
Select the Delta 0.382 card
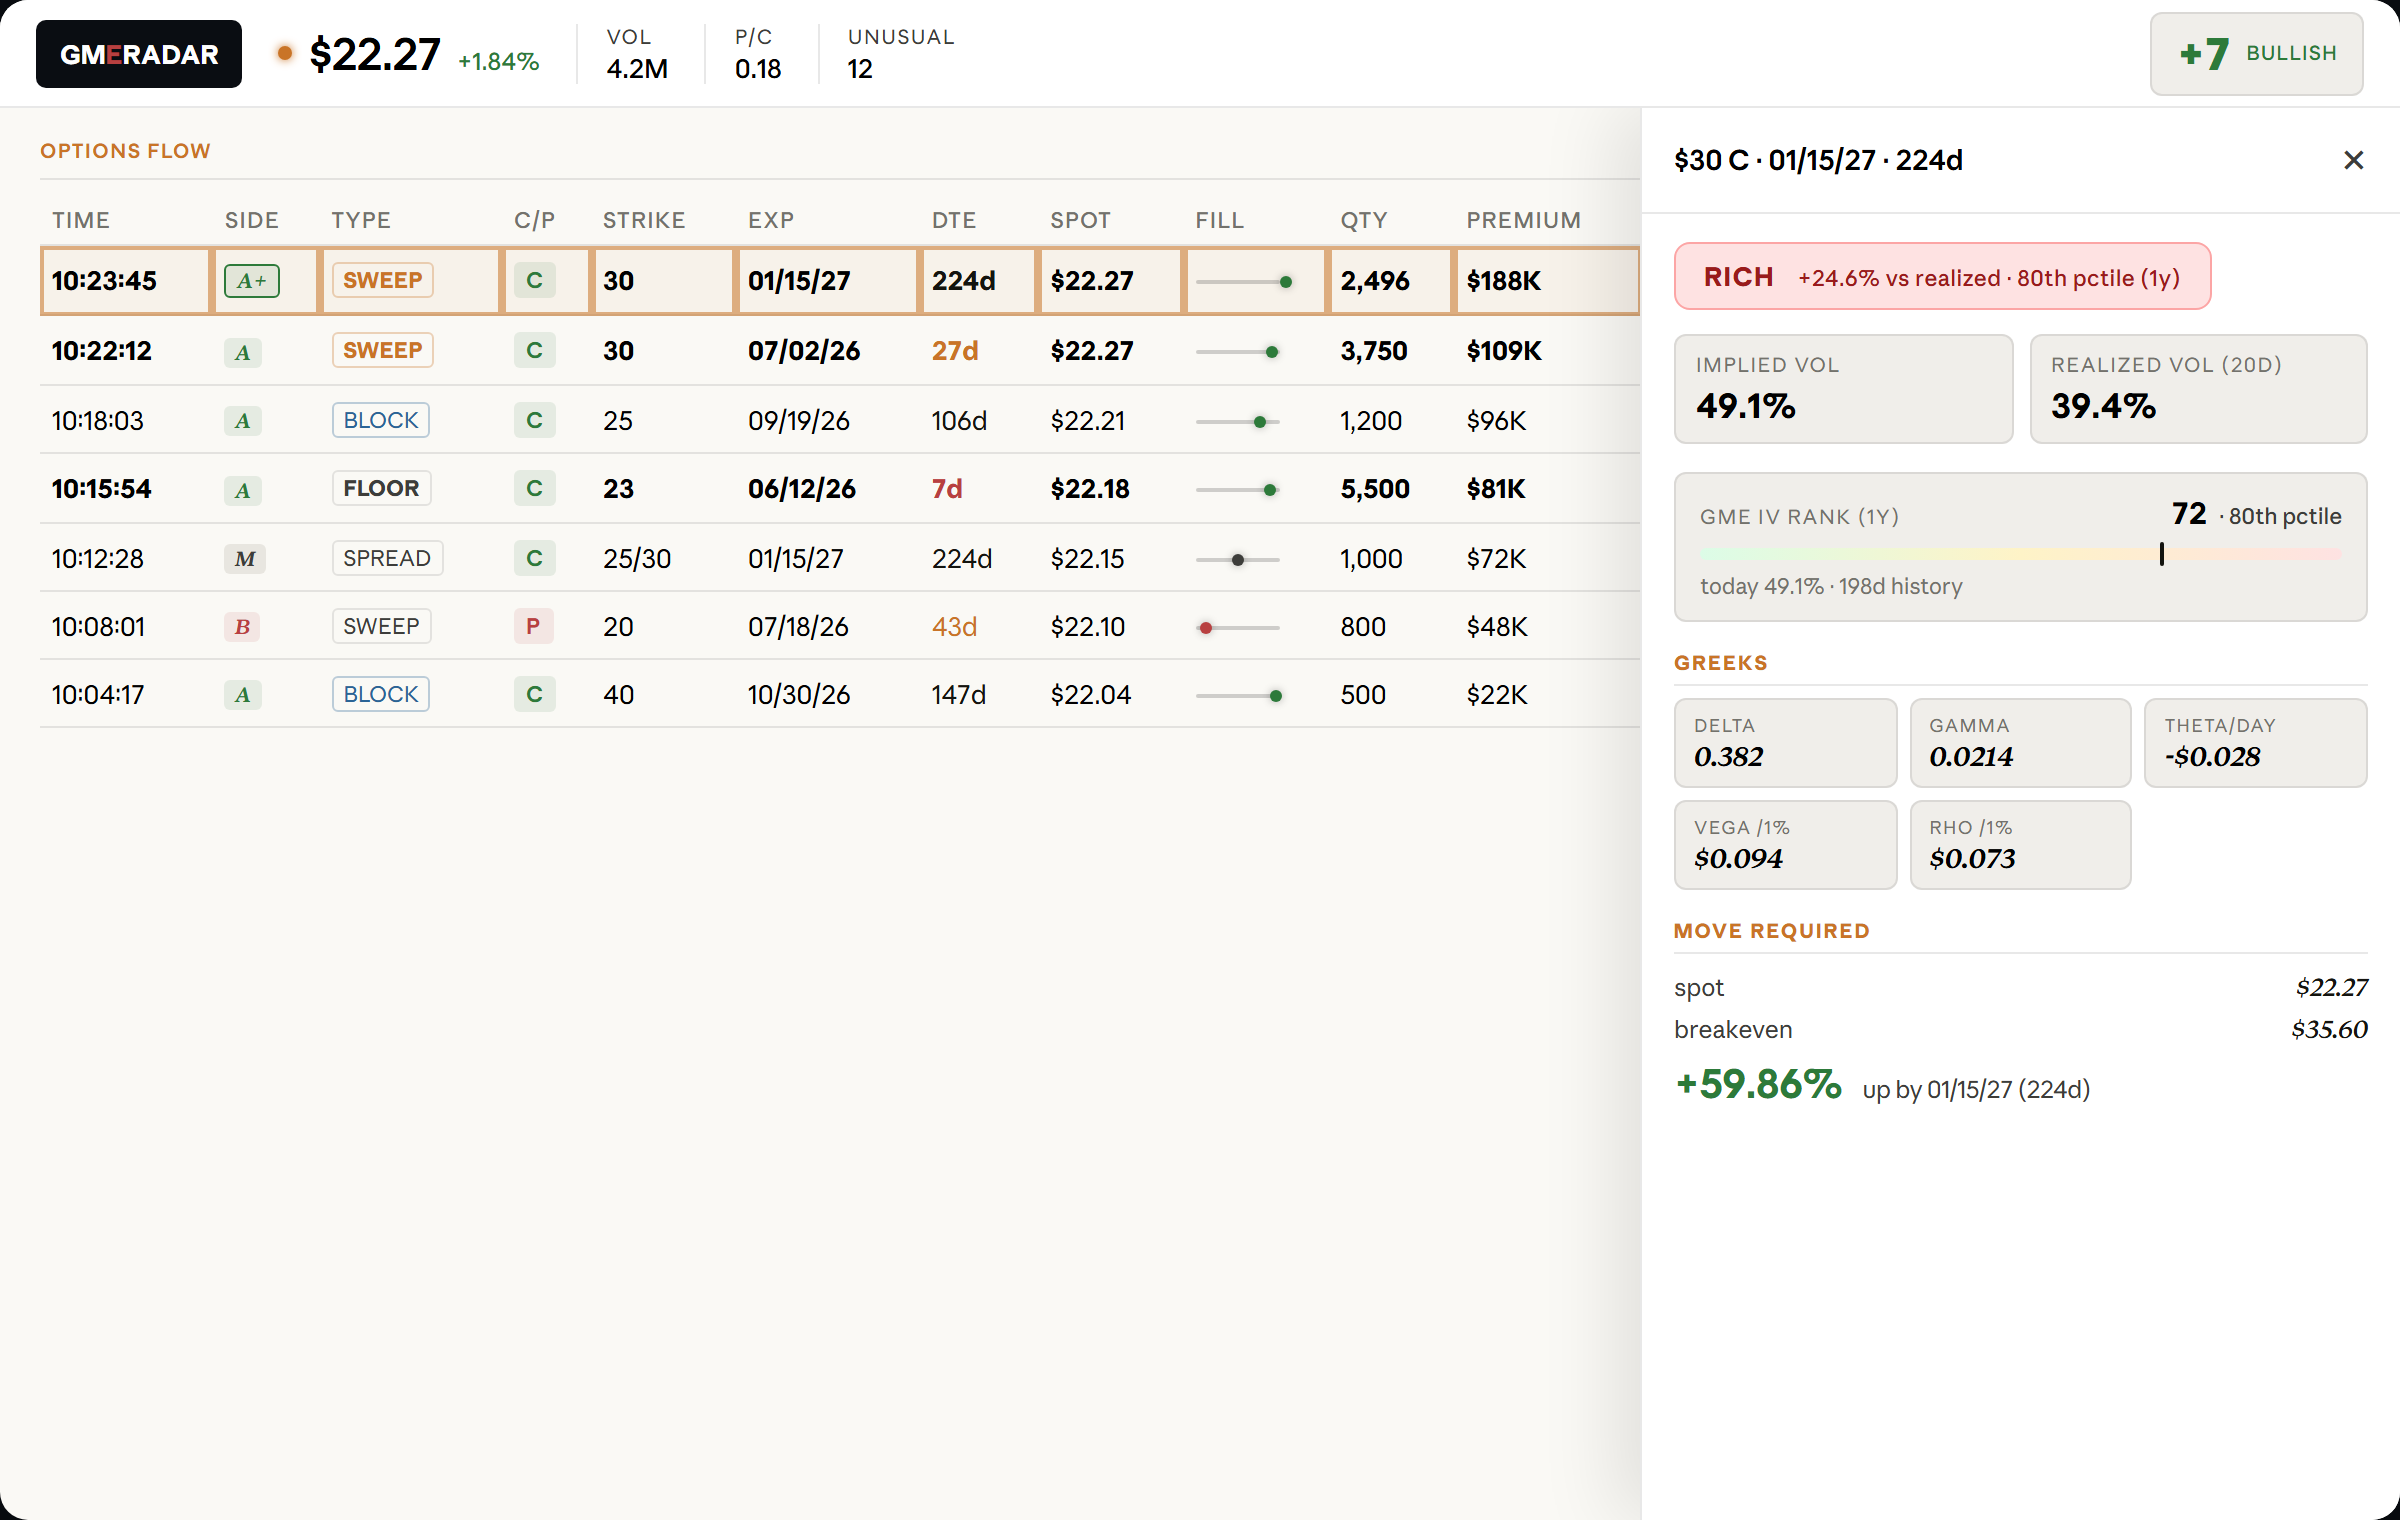pos(1785,743)
